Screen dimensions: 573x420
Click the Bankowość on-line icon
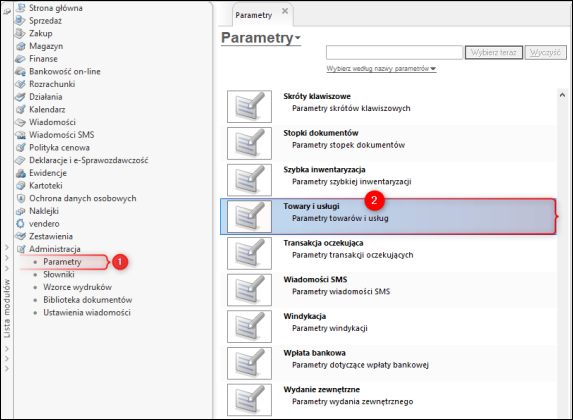click(x=20, y=72)
